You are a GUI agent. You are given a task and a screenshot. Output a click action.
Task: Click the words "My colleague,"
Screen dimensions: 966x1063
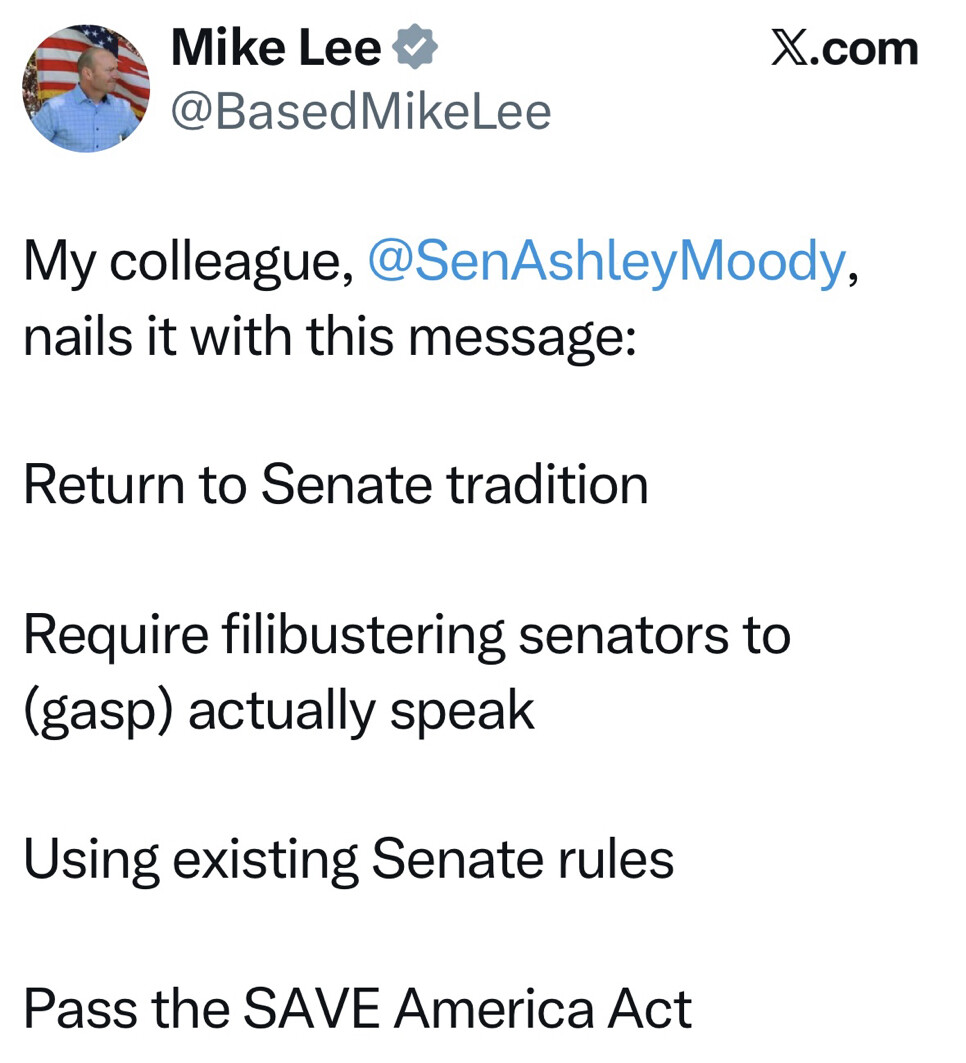[x=188, y=262]
